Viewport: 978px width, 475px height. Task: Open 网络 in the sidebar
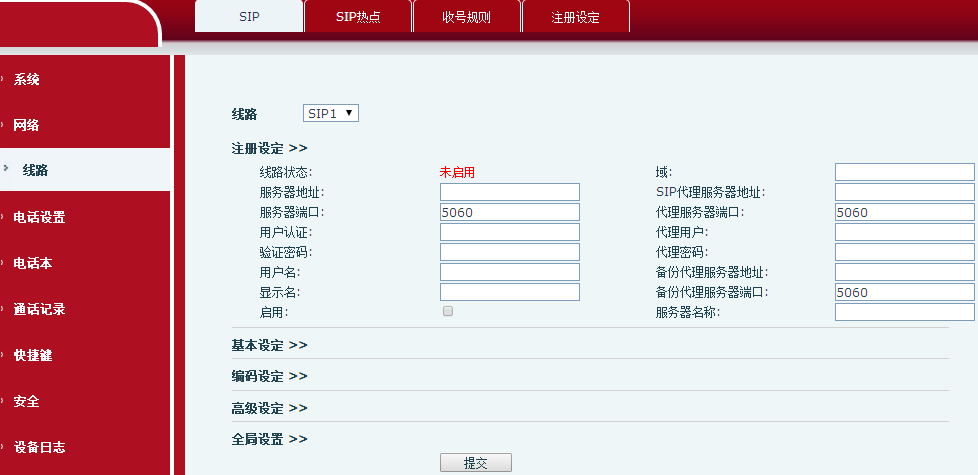(x=27, y=125)
